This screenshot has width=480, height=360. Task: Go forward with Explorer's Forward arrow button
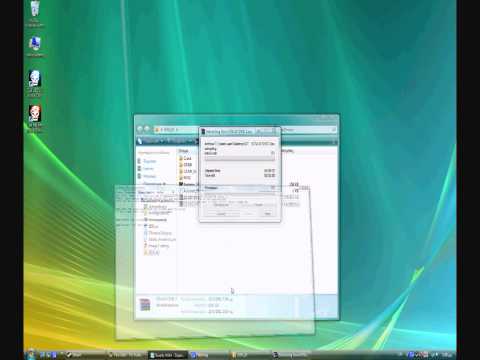(147, 129)
